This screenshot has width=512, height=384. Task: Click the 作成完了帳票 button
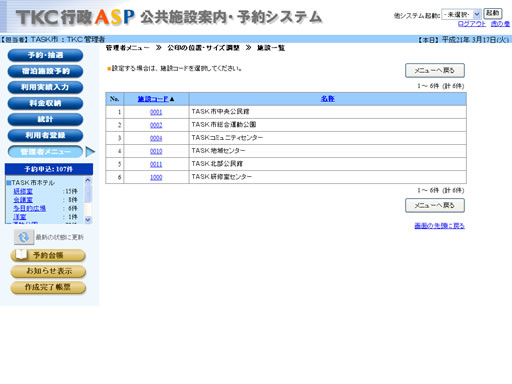48,287
